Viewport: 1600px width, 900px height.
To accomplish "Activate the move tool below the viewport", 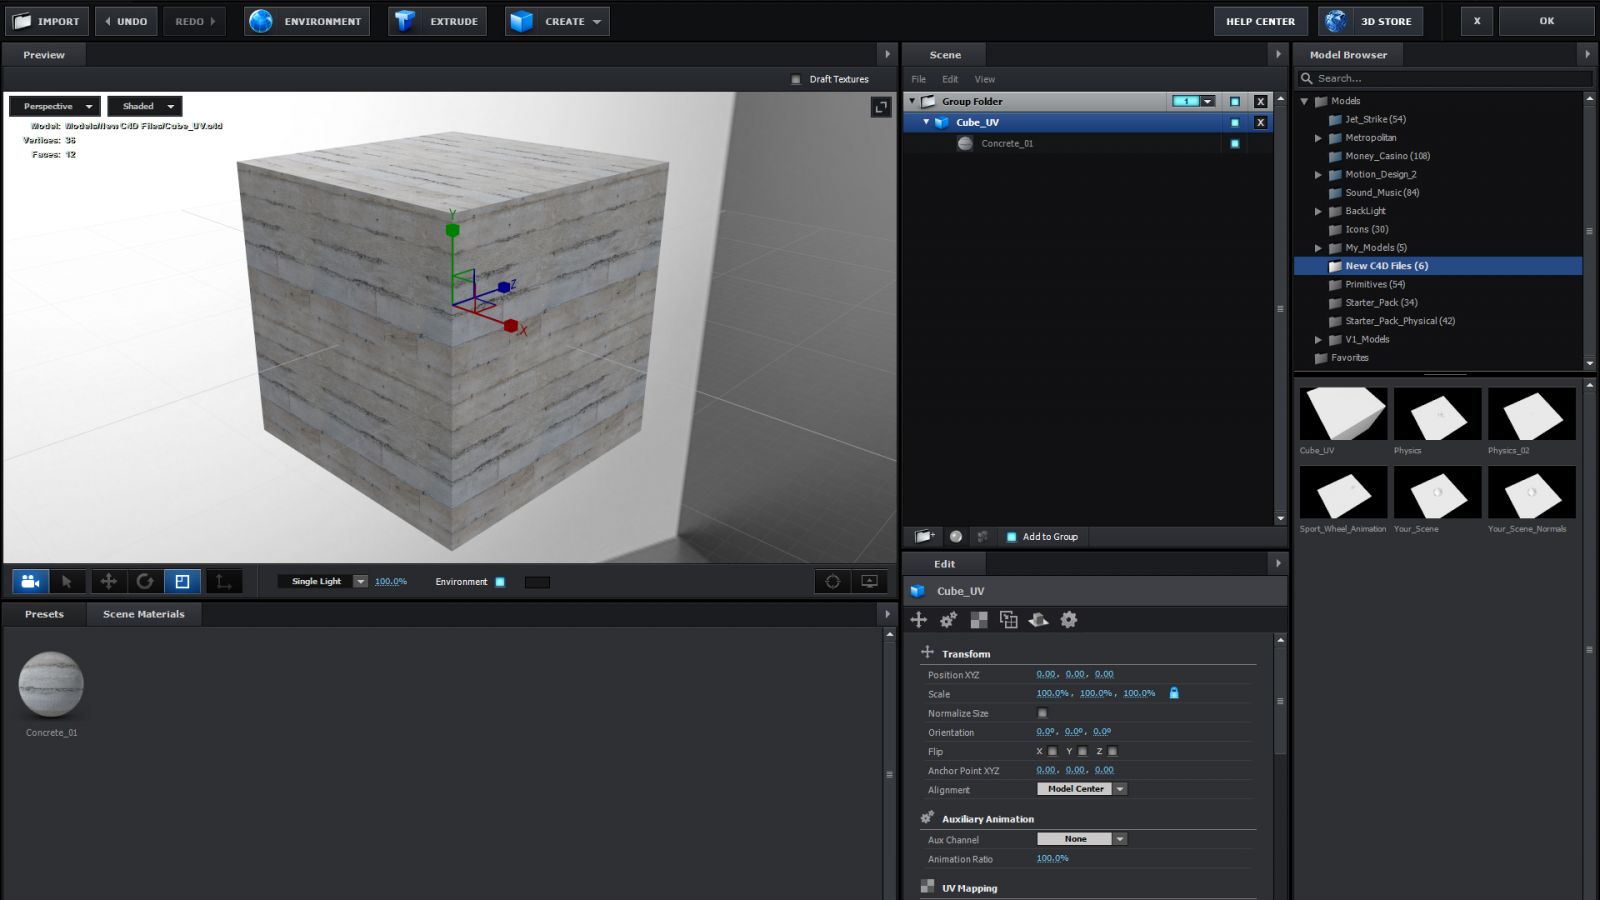I will click(x=108, y=581).
